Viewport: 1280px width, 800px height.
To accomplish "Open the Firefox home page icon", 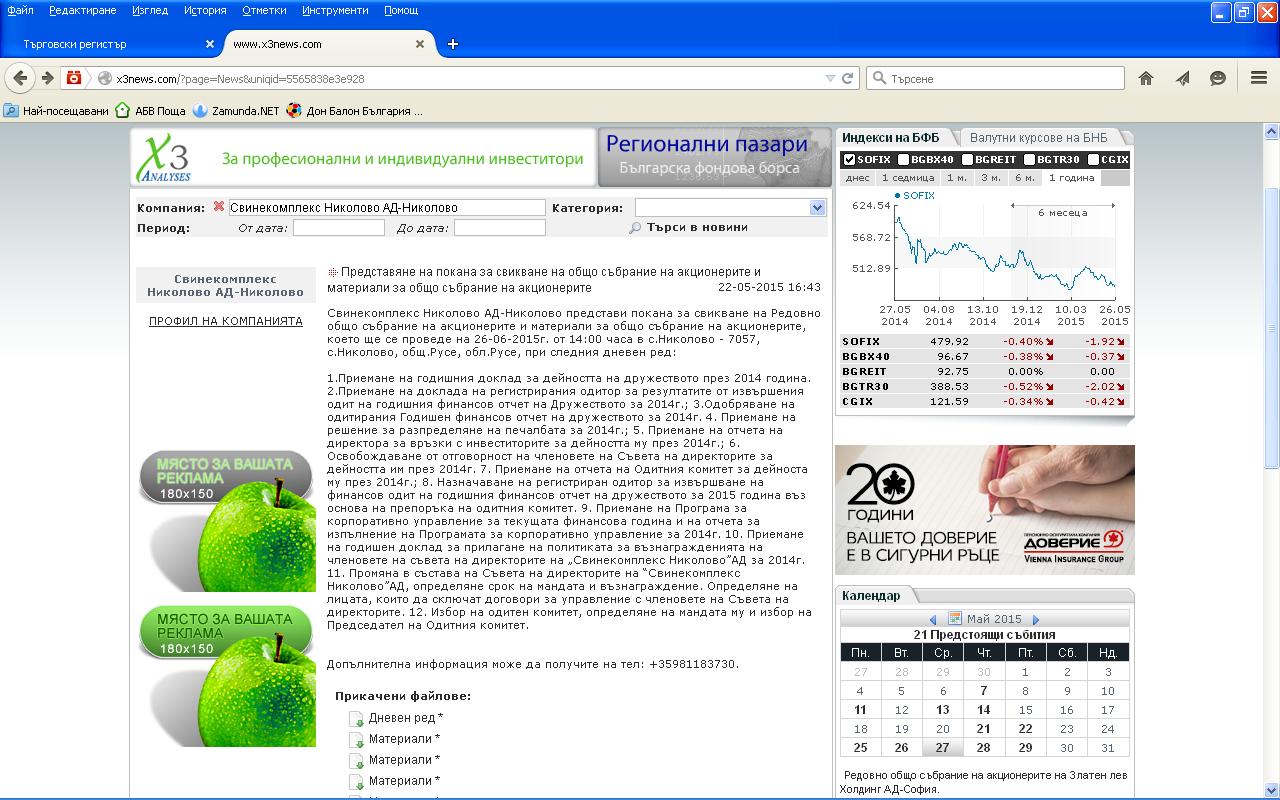I will click(1146, 78).
